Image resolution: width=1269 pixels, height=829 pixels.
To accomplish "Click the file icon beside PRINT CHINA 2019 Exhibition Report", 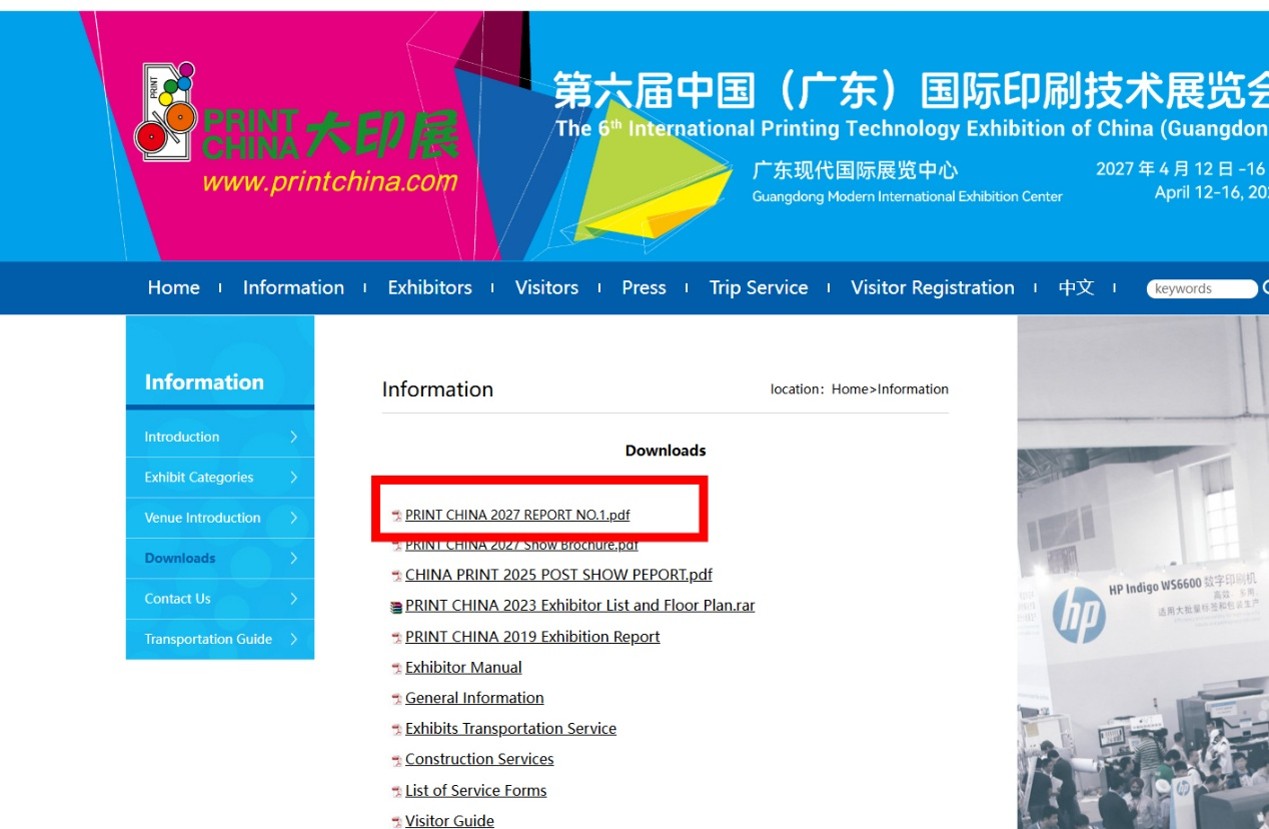I will [397, 638].
